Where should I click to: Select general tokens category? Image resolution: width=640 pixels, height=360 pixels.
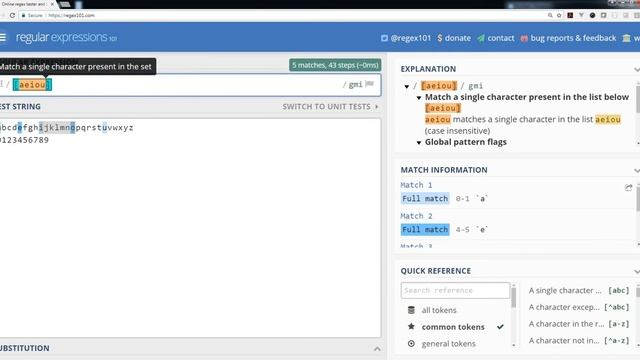coord(449,344)
